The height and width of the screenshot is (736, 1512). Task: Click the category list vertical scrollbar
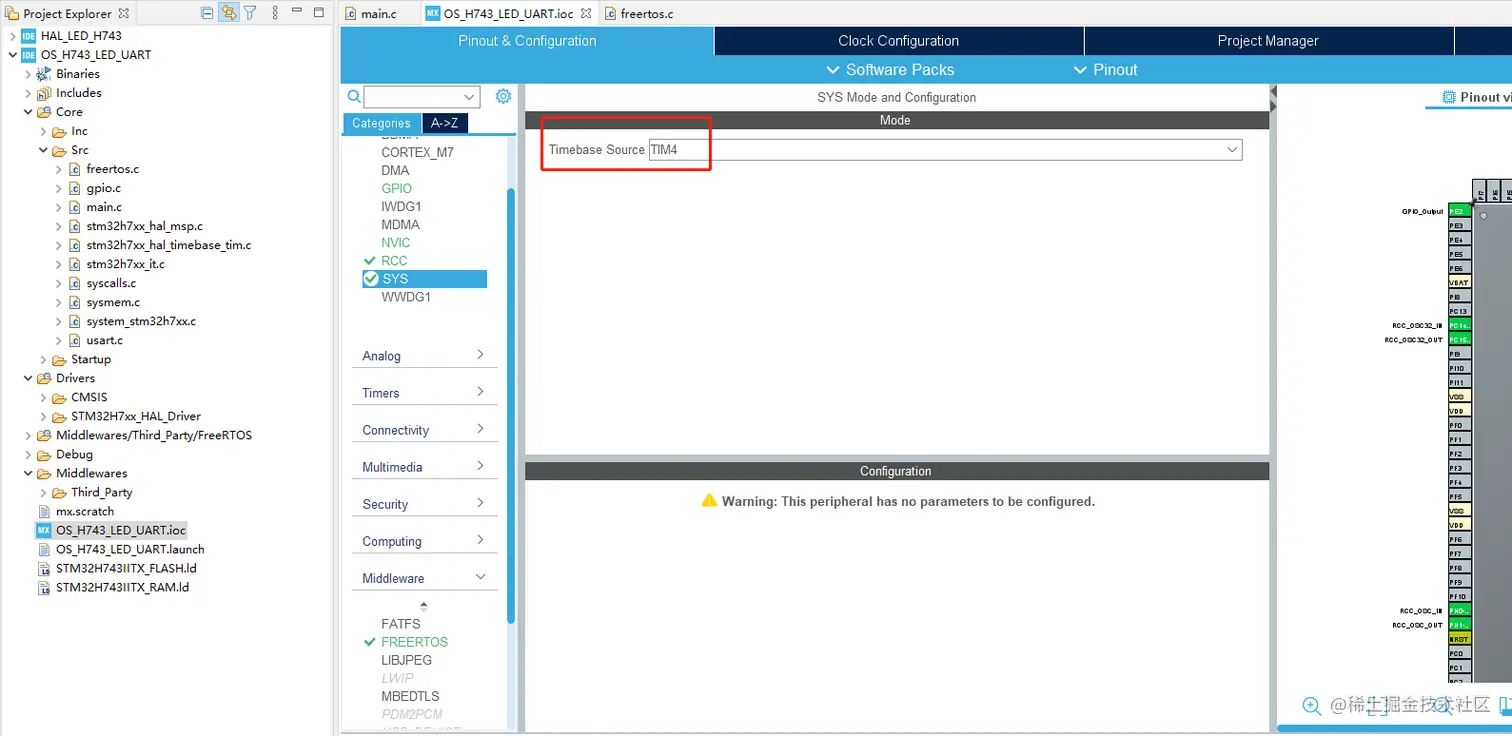coord(511,405)
